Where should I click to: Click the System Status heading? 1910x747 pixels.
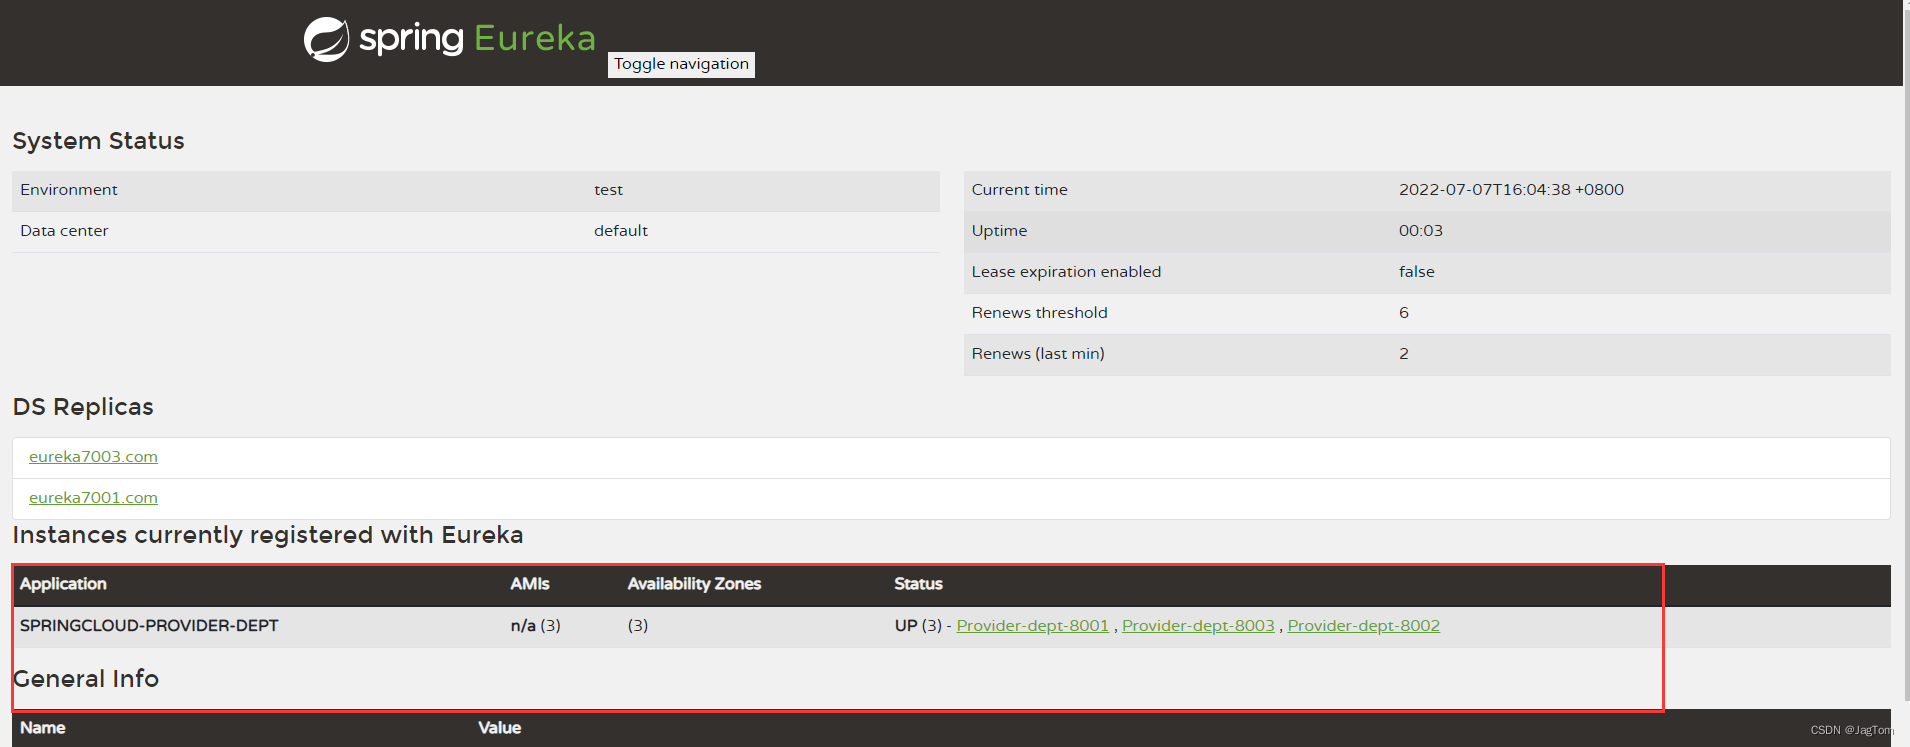tap(98, 141)
